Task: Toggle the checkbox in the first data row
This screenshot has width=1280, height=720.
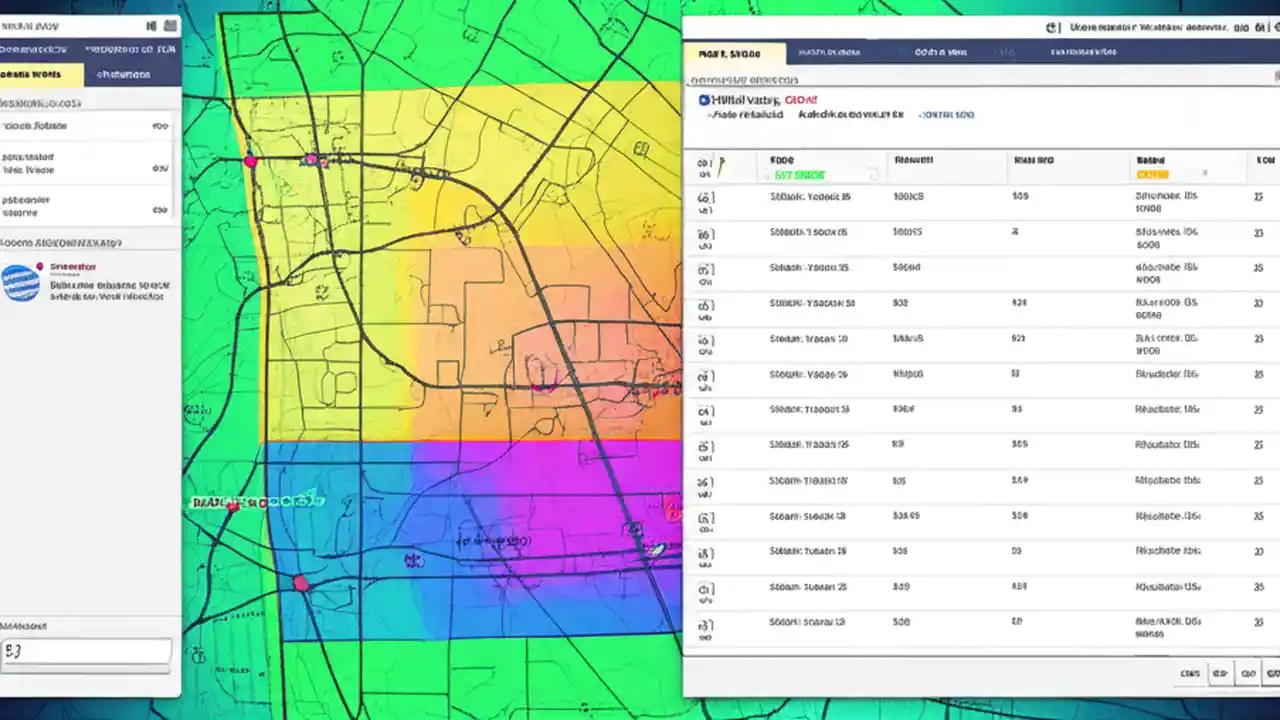Action: click(x=706, y=196)
